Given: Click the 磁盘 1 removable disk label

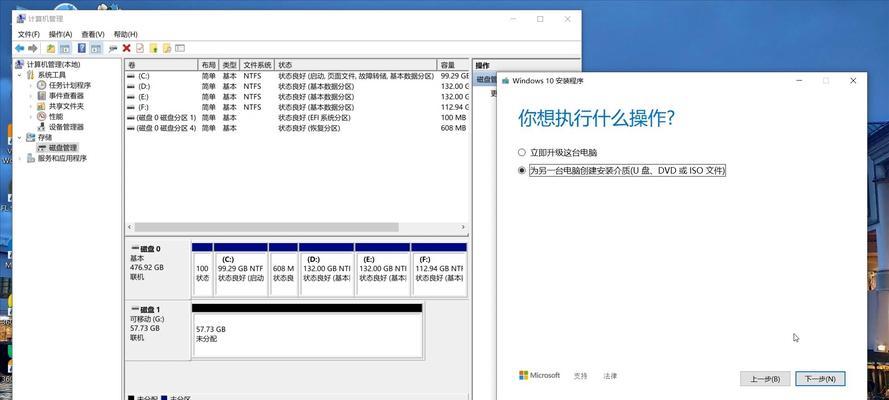Looking at the screenshot, I should point(158,330).
